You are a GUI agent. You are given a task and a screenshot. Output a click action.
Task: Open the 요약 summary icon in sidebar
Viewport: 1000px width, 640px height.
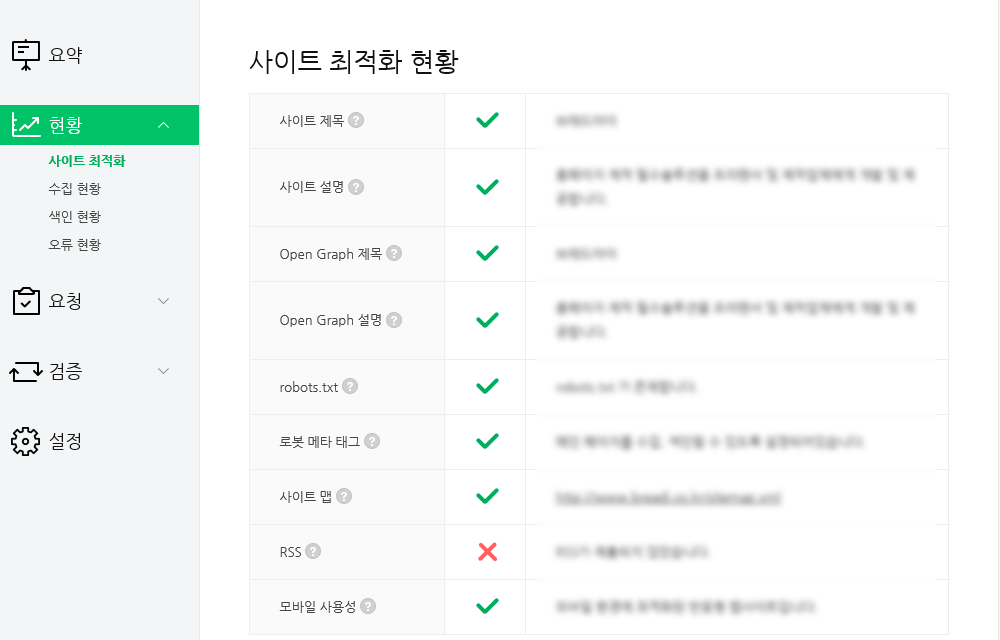pyautogui.click(x=25, y=55)
